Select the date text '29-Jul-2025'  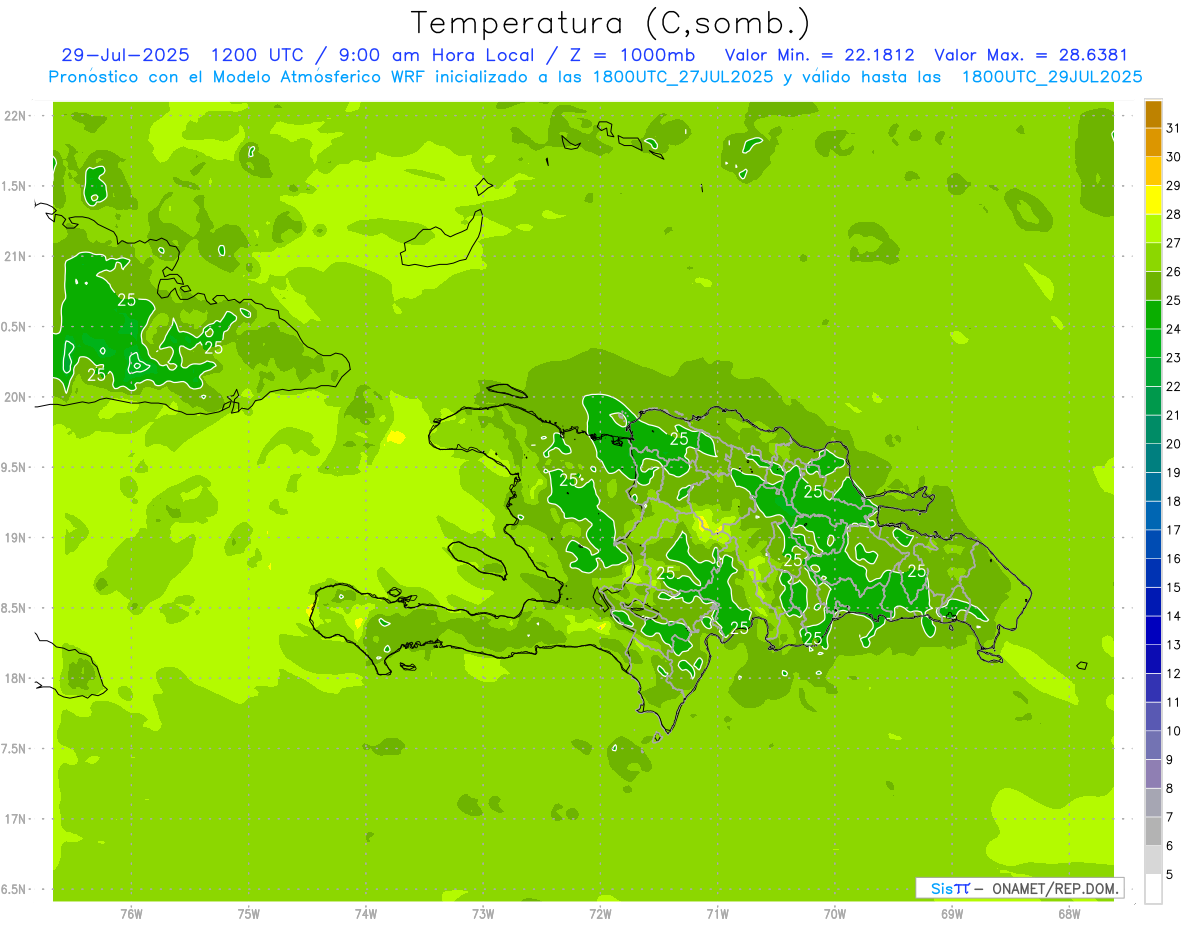[x=125, y=55]
